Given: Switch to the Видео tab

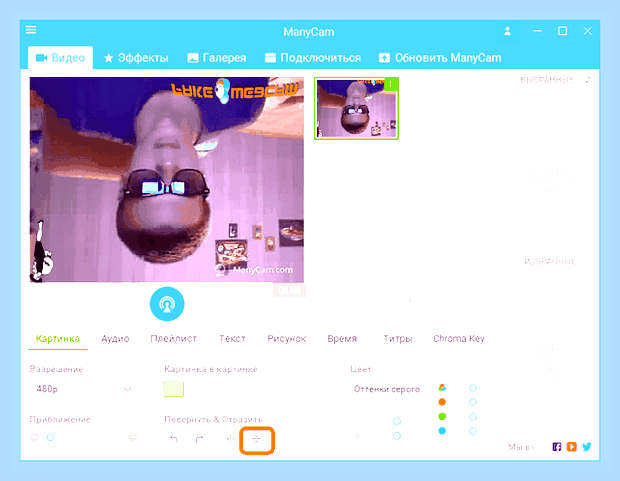Looking at the screenshot, I should pyautogui.click(x=60, y=58).
